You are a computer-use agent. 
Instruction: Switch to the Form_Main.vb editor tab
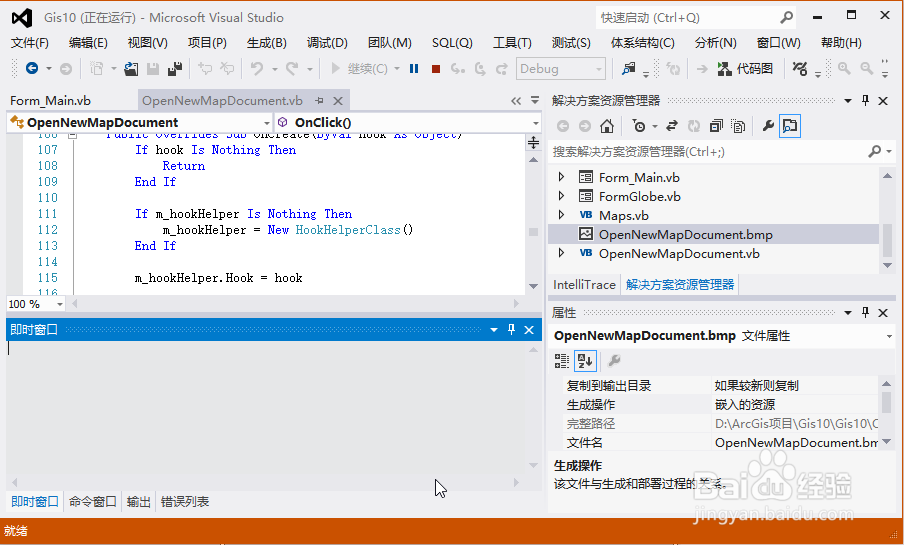(x=50, y=101)
